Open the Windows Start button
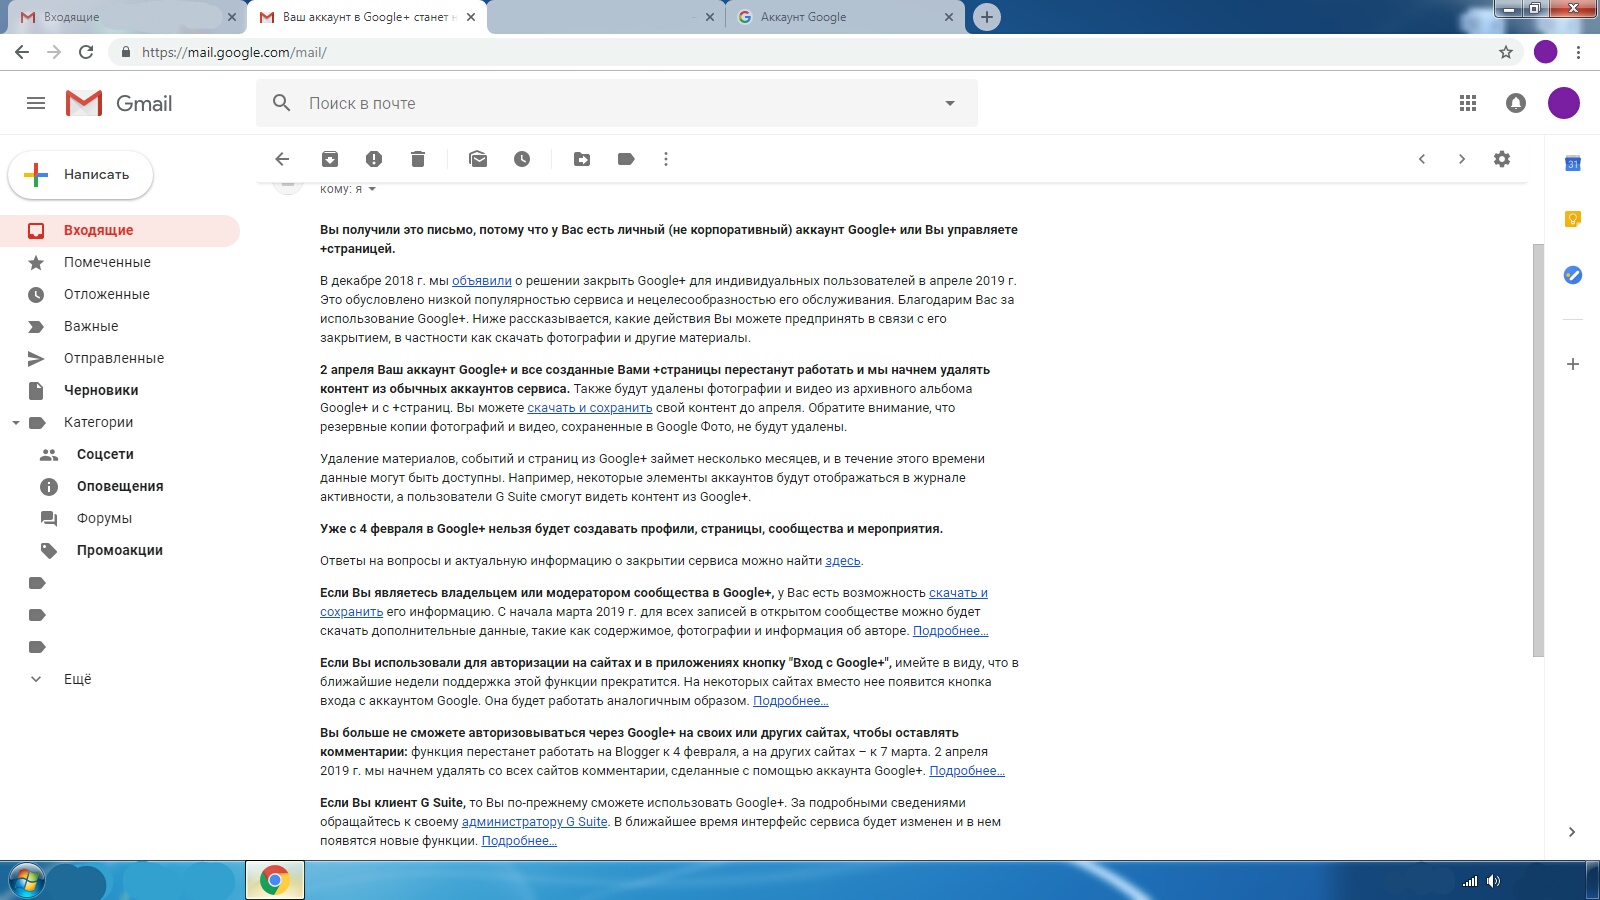 point(27,880)
